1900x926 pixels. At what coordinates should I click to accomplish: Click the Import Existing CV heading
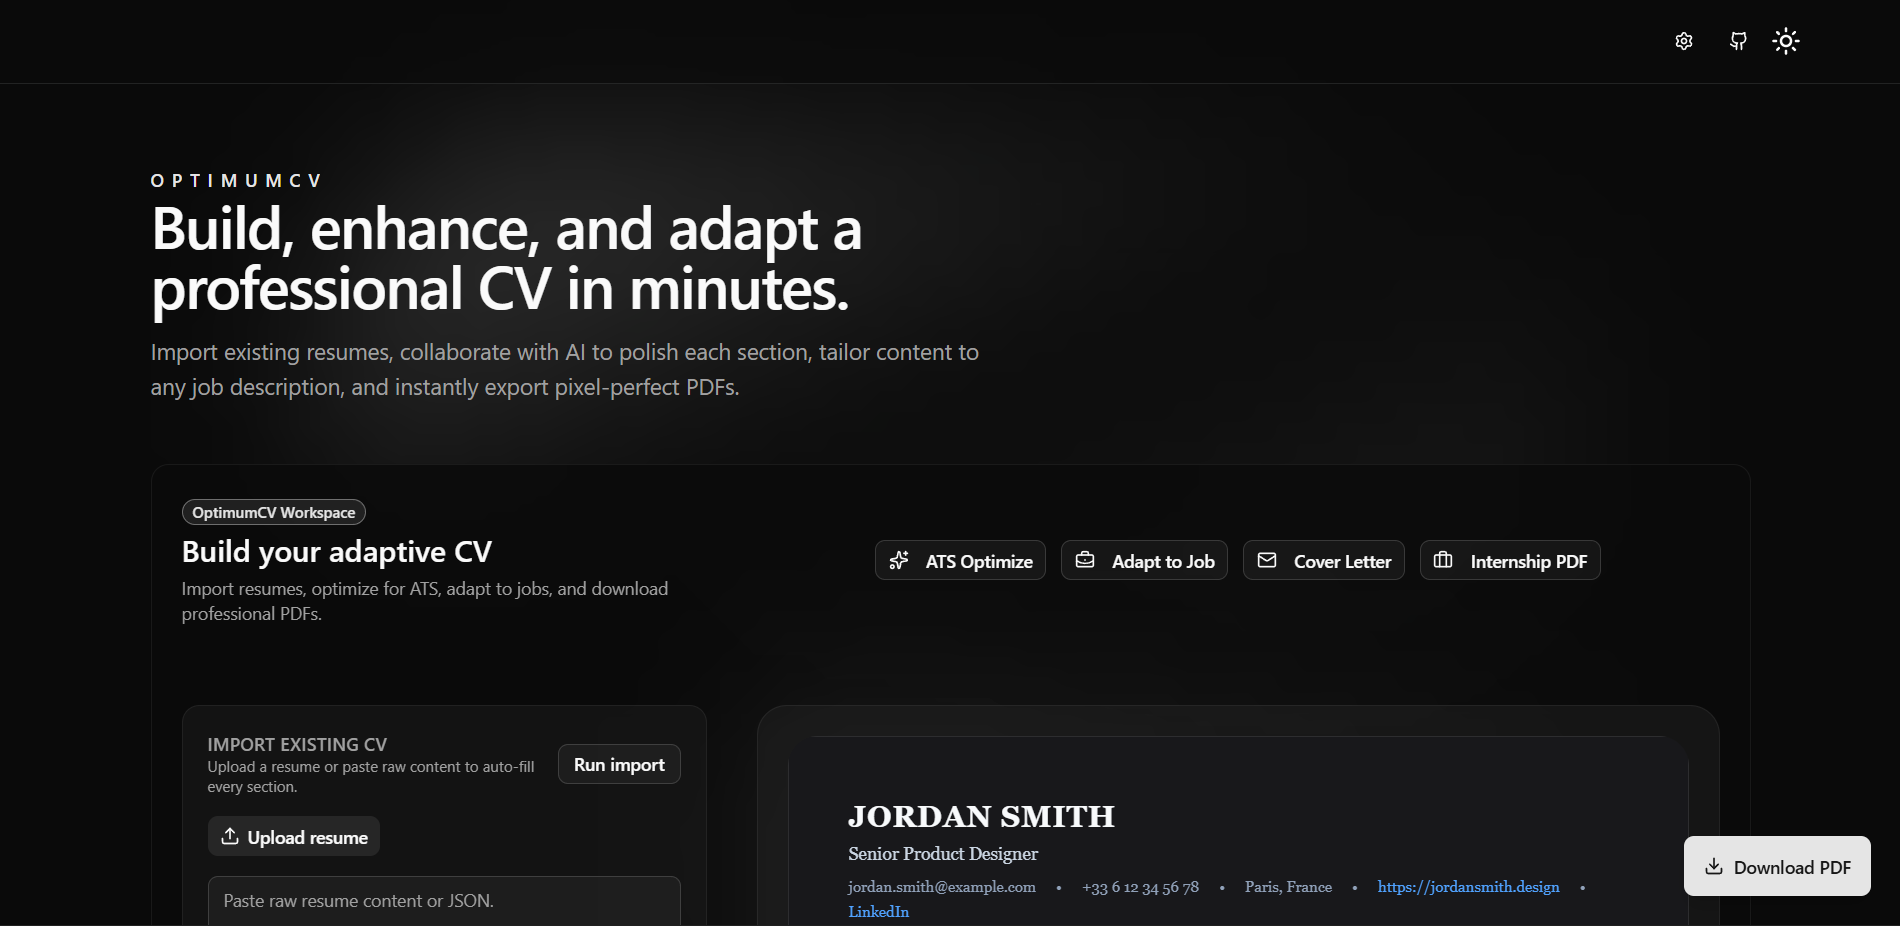tap(297, 745)
